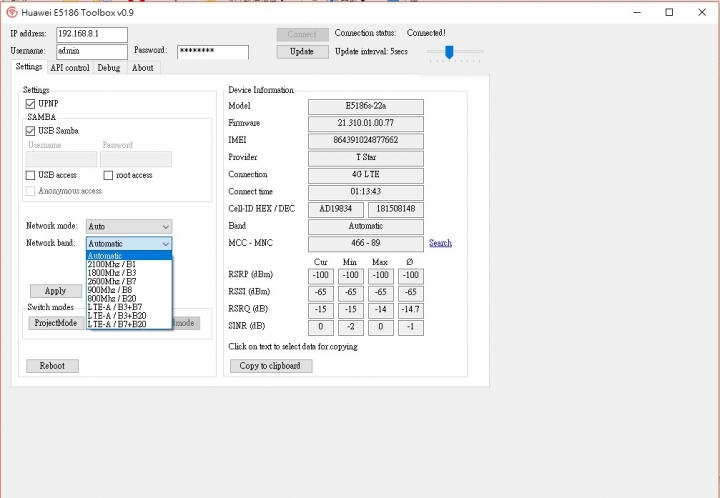Enable the USB access checkbox
The width and height of the screenshot is (720, 498).
click(x=30, y=175)
